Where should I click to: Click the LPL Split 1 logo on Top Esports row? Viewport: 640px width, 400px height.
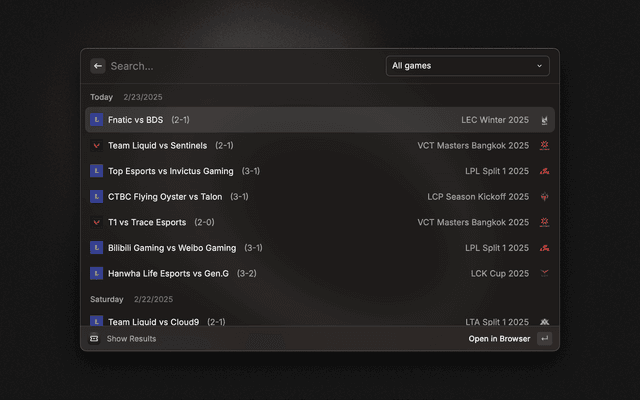coord(544,171)
